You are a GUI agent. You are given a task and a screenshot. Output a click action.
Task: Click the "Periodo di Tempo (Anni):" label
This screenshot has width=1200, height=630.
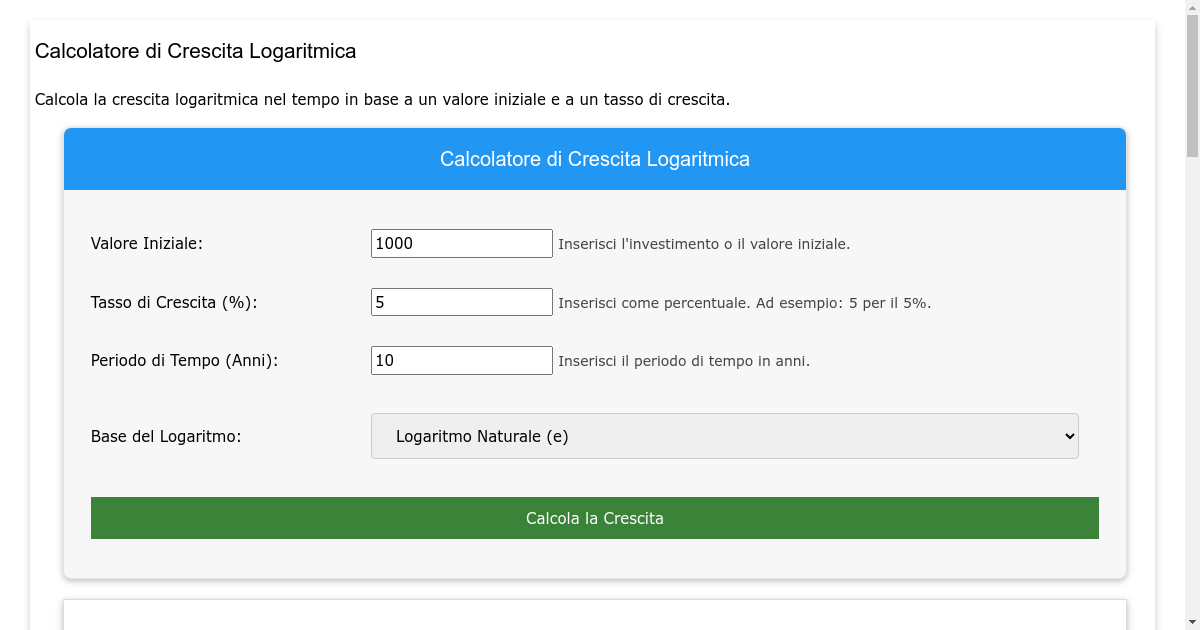click(x=184, y=360)
